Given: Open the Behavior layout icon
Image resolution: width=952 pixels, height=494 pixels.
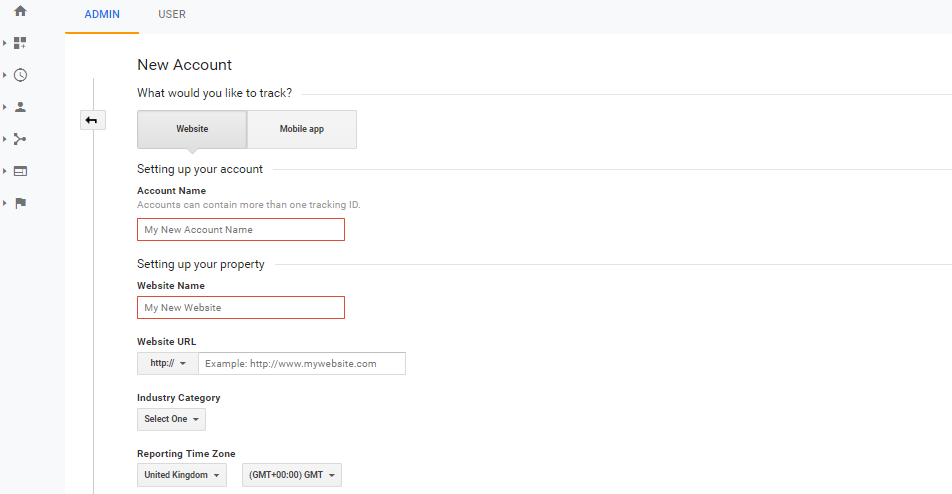Looking at the screenshot, I should point(20,171).
